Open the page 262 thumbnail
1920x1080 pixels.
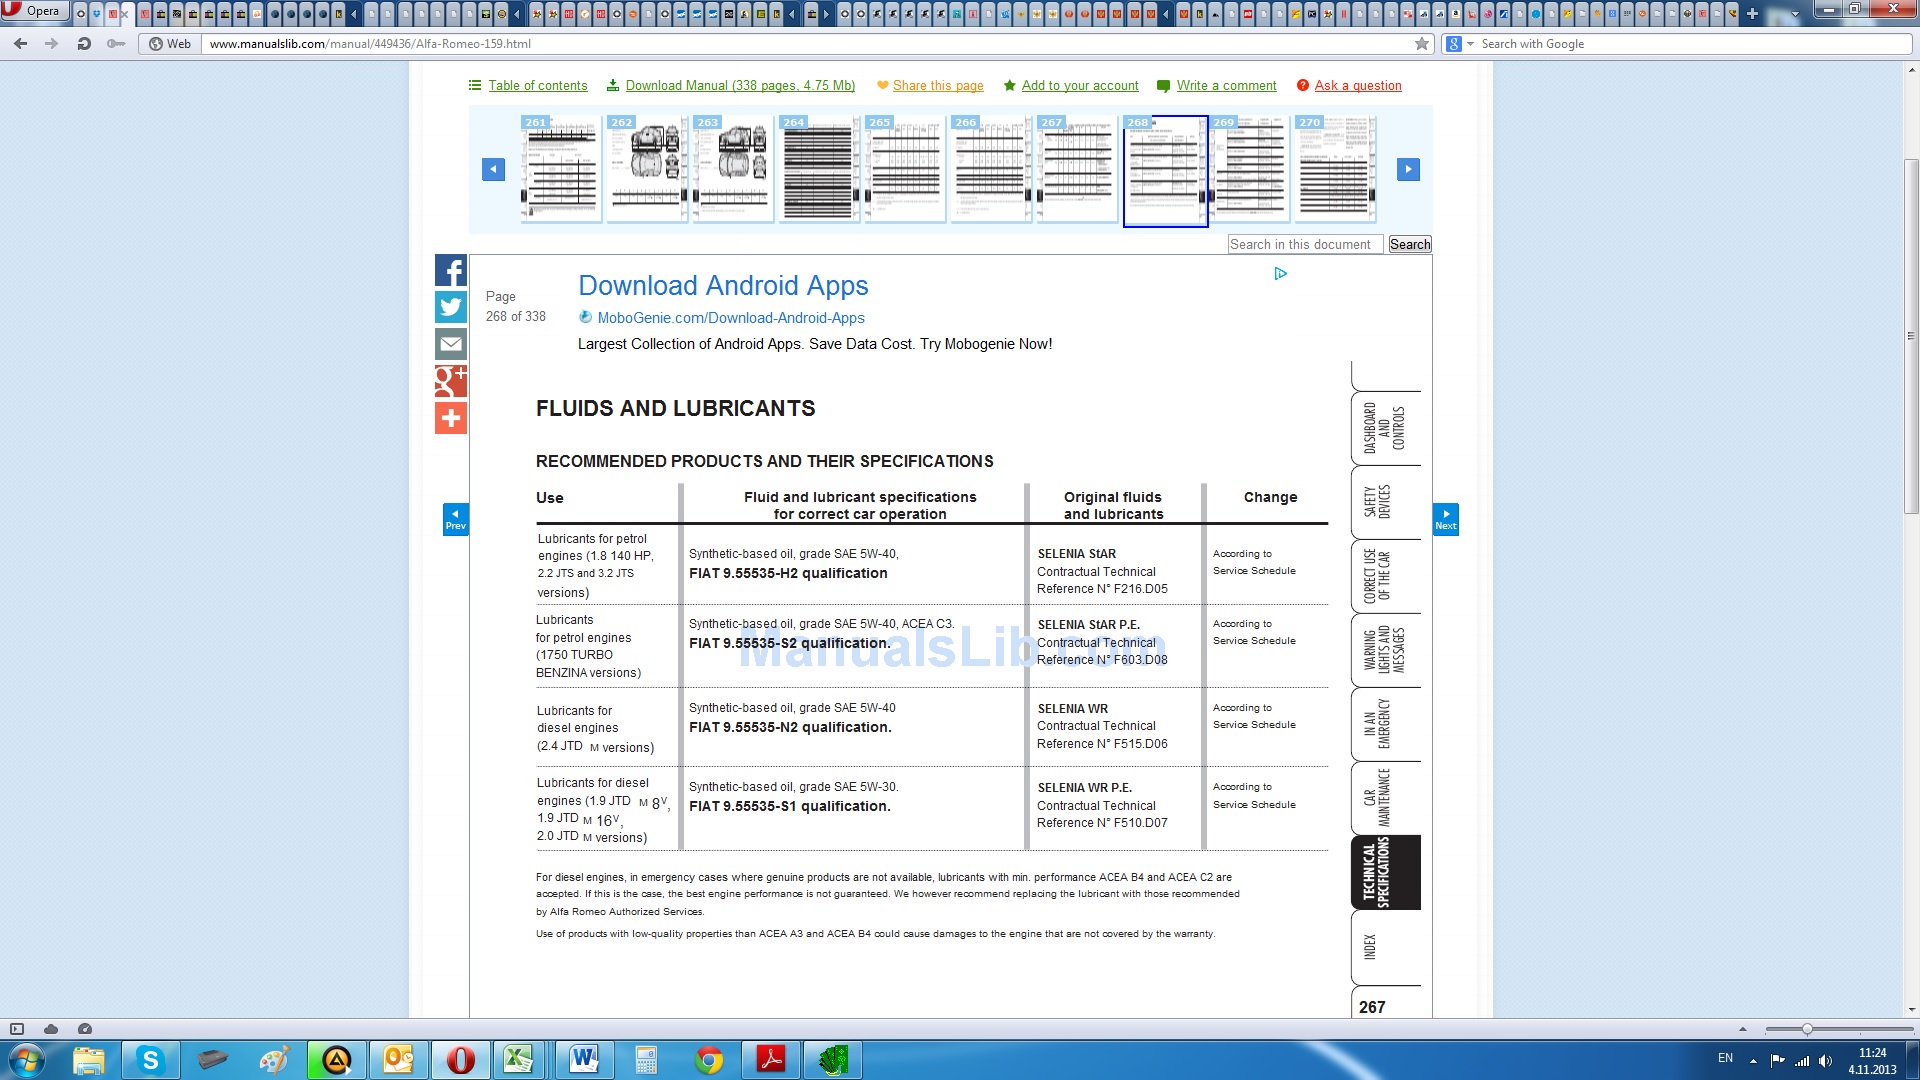pos(647,168)
